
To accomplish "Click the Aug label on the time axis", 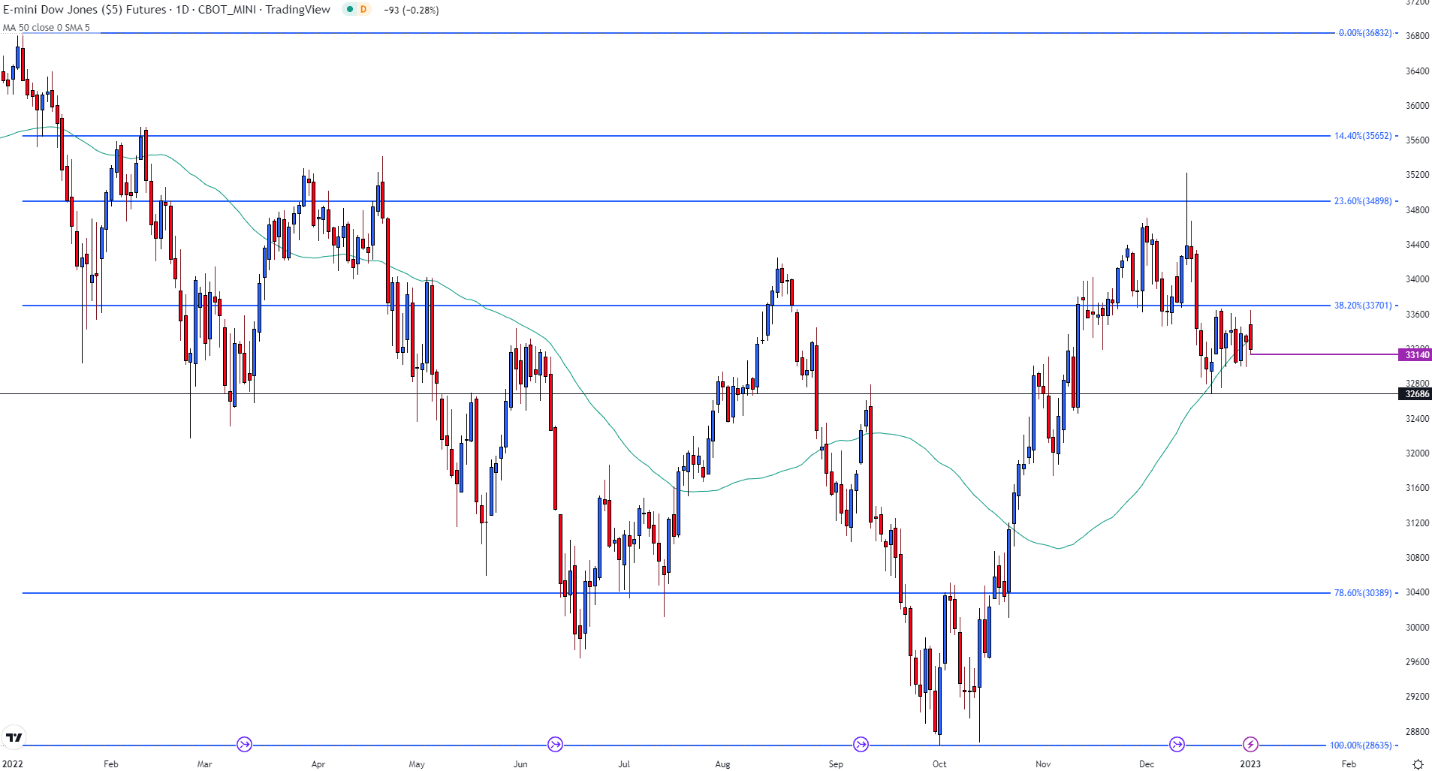I will coord(723,764).
